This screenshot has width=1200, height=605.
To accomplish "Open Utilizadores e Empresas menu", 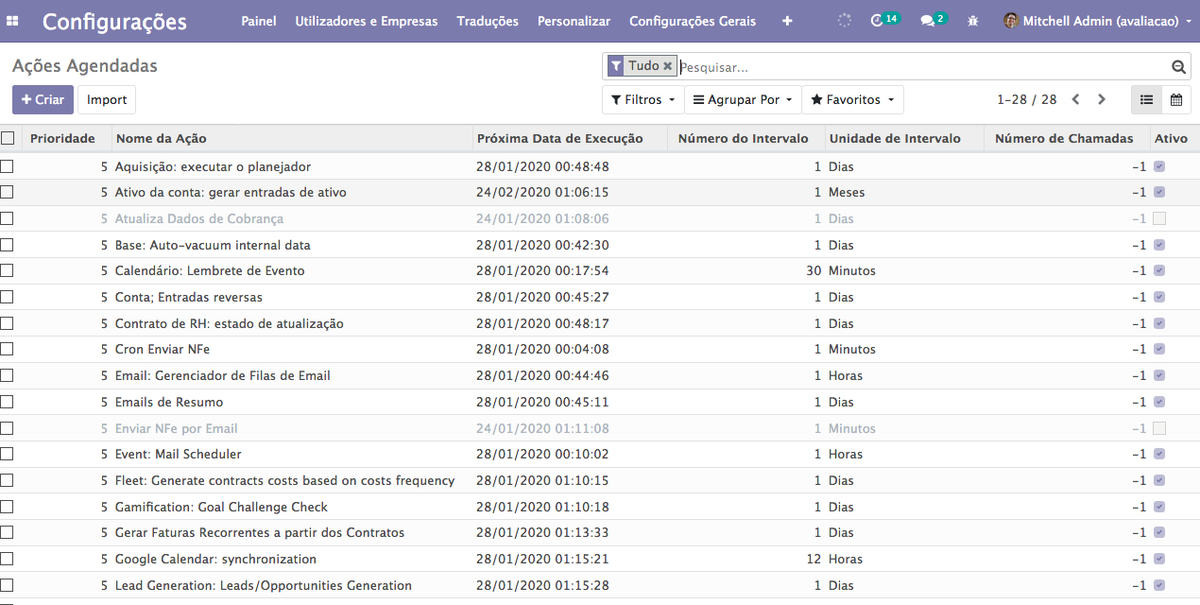I will click(x=367, y=21).
